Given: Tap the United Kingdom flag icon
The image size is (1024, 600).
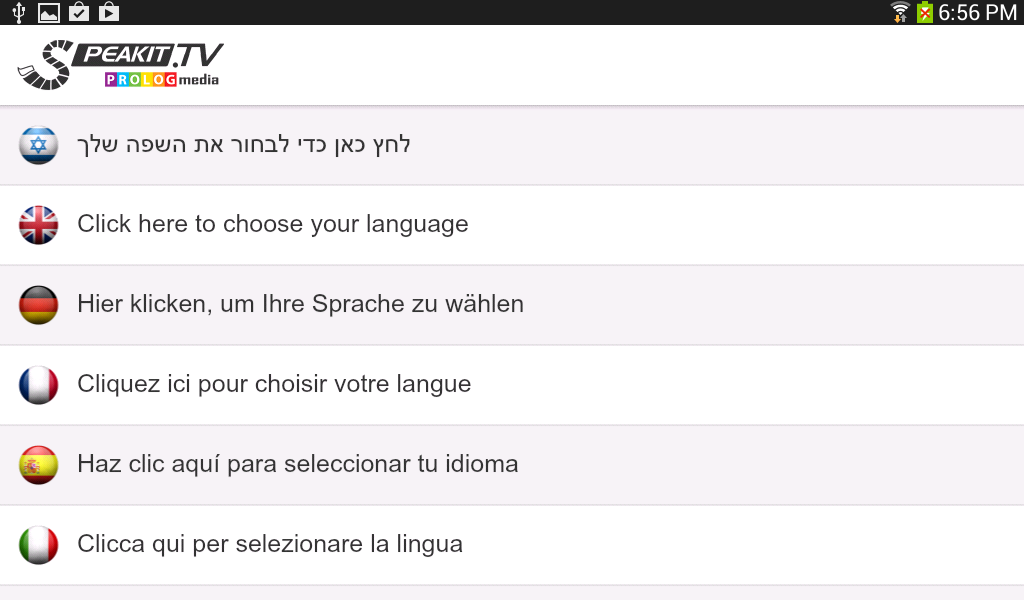Looking at the screenshot, I should click(39, 225).
